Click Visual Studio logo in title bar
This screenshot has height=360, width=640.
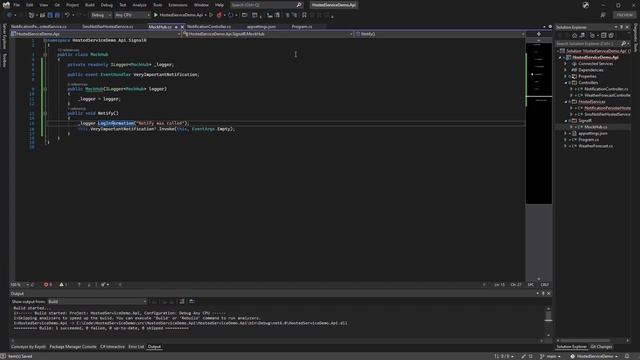click(6, 5)
